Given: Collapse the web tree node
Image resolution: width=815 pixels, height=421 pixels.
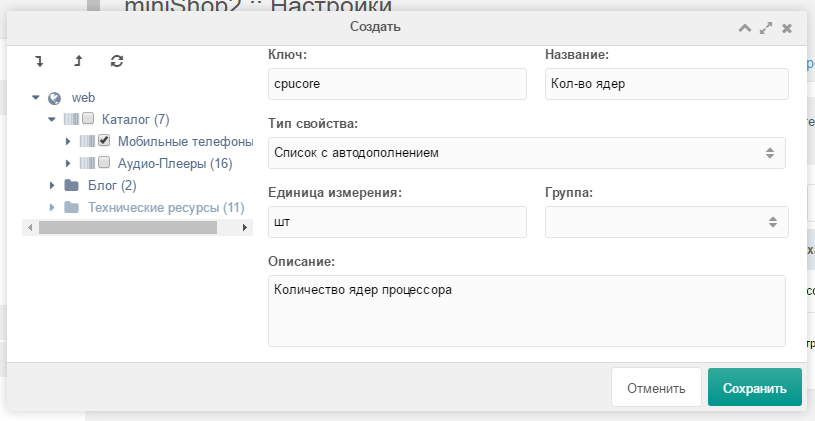Looking at the screenshot, I should [x=35, y=97].
